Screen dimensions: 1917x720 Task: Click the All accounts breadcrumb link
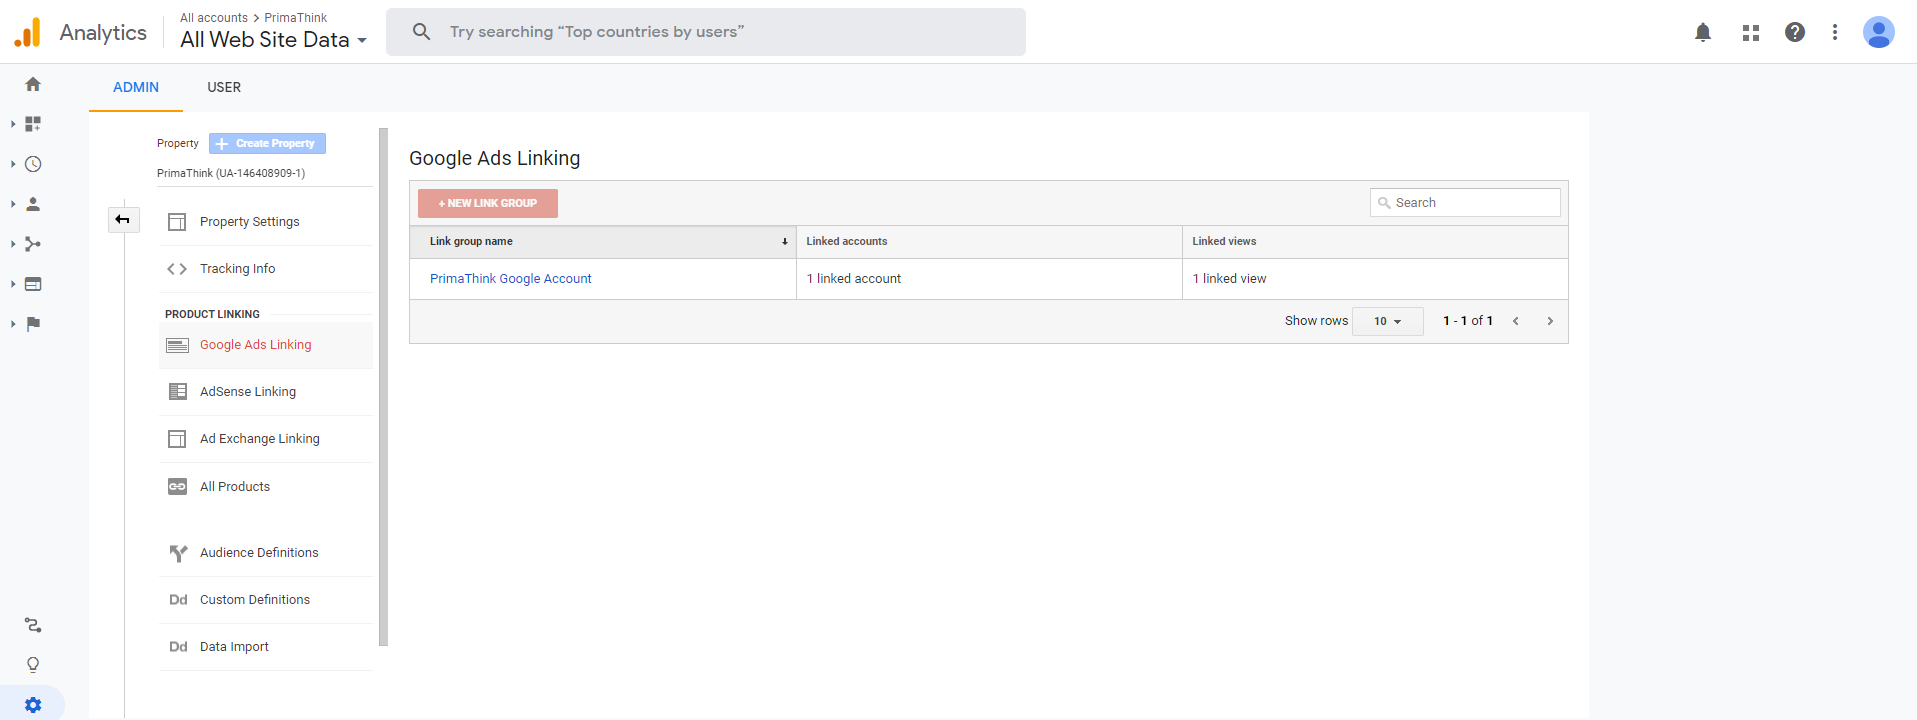(214, 18)
